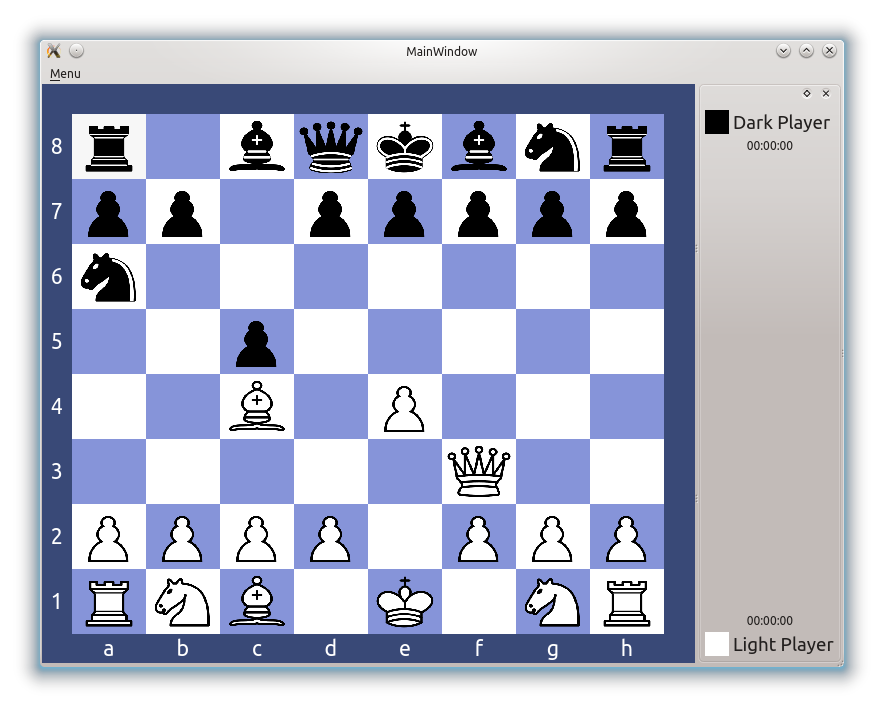Click the Dark Player black color swatch
This screenshot has width=884, height=707.
(717, 122)
